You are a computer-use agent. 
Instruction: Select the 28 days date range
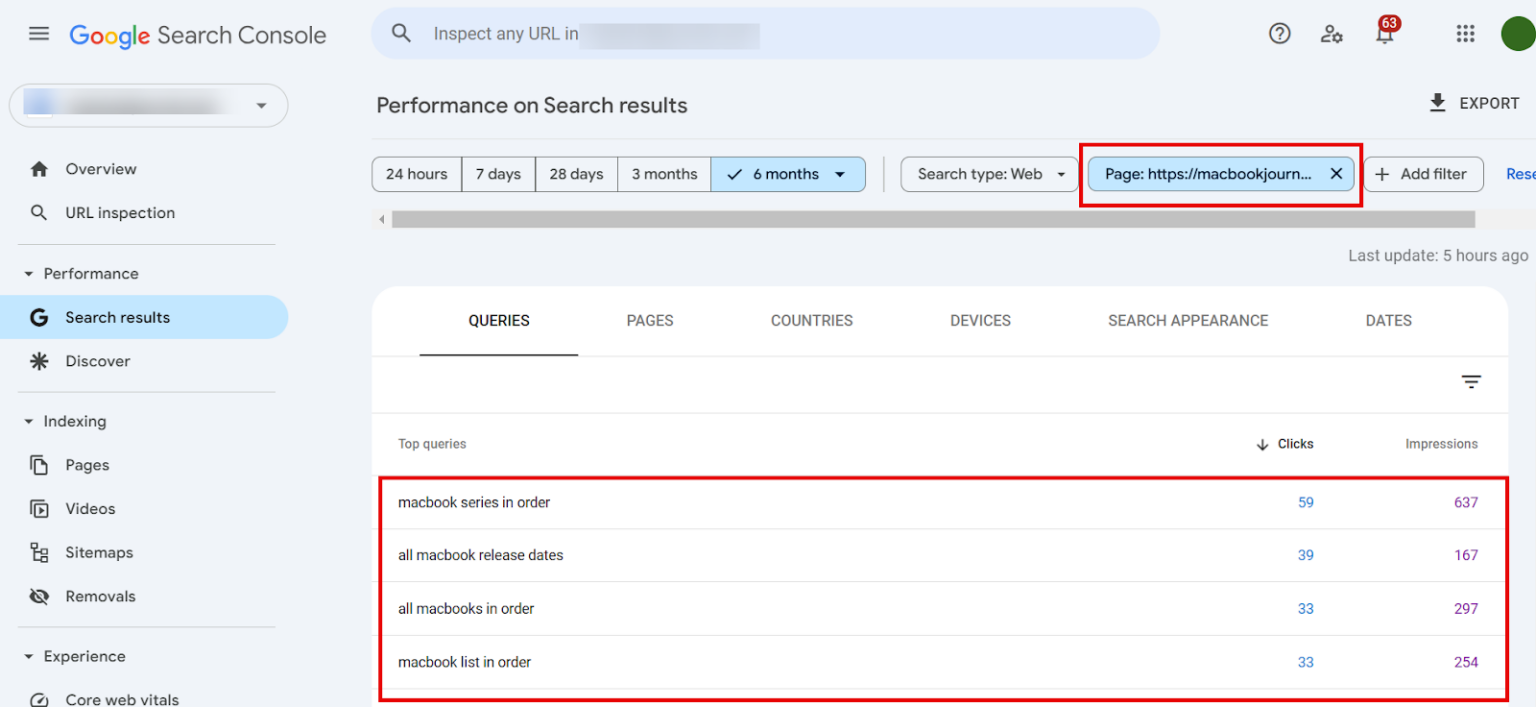tap(576, 174)
